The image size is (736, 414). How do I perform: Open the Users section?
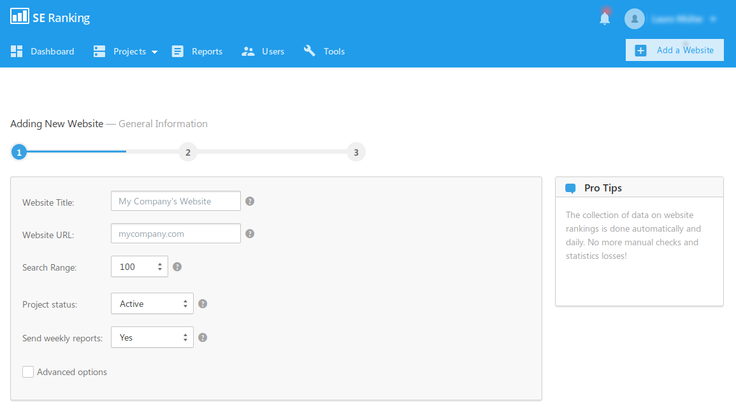pos(263,51)
